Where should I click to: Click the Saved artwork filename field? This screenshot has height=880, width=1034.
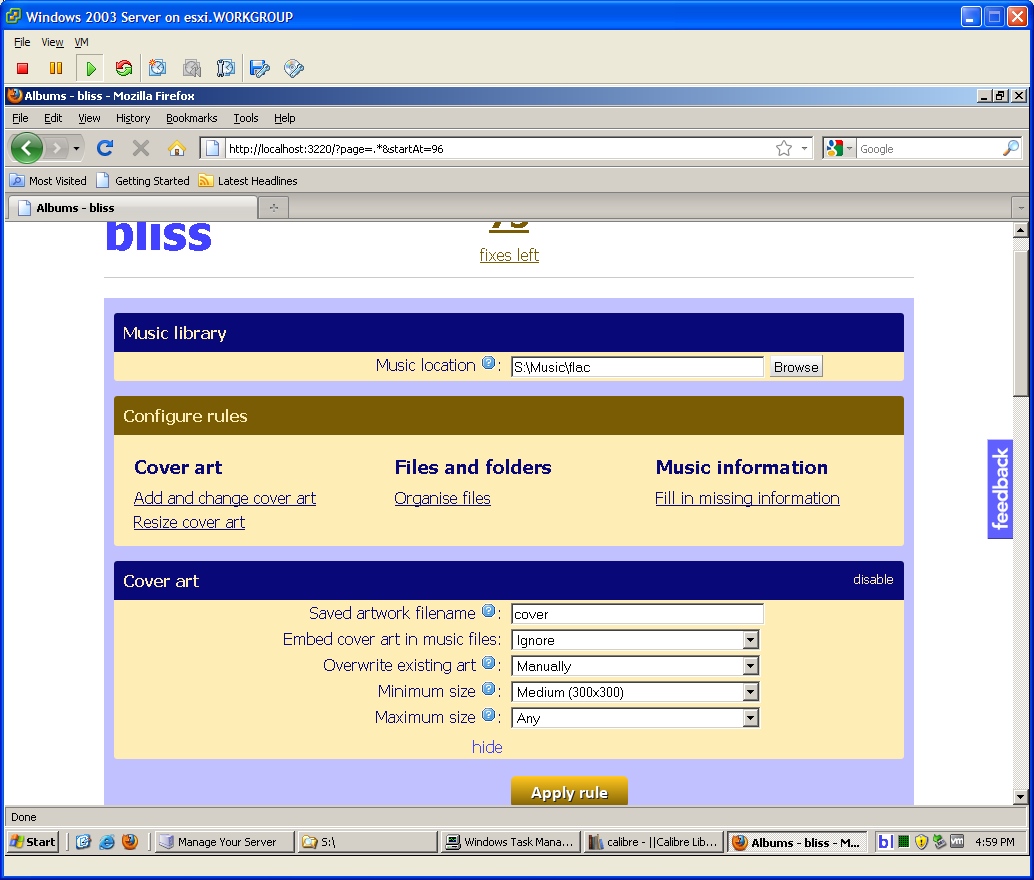[637, 614]
